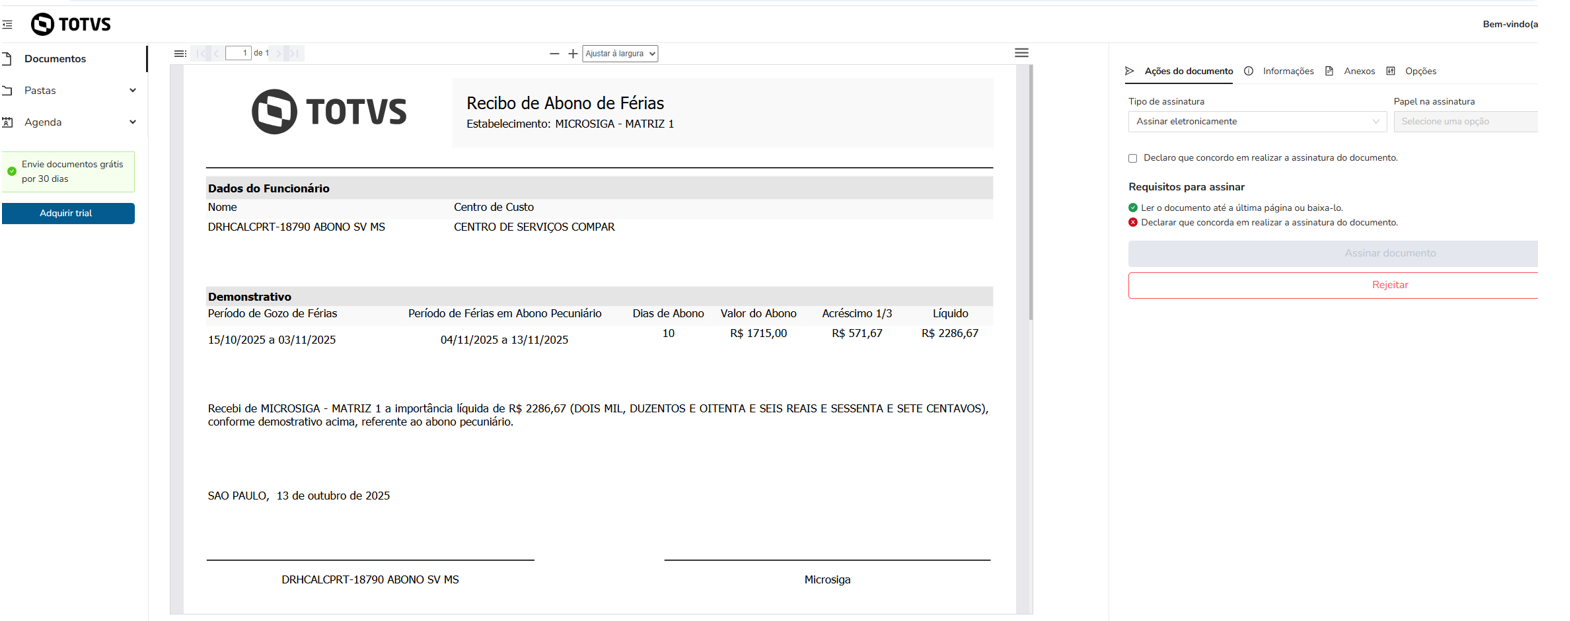This screenshot has width=1570, height=621.
Task: Expand the Agenda chevron
Action: pyautogui.click(x=133, y=122)
